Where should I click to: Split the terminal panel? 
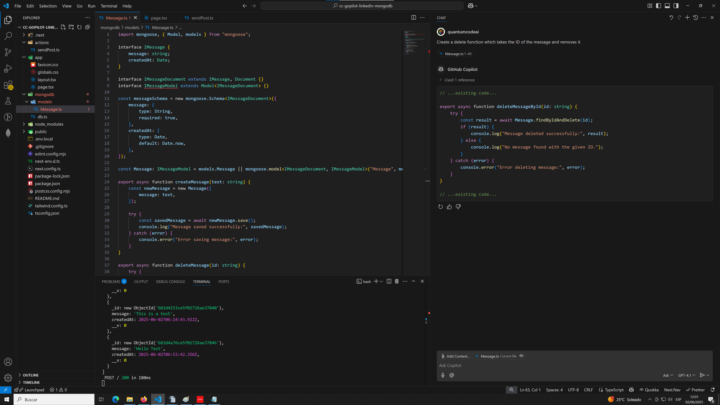[388, 281]
